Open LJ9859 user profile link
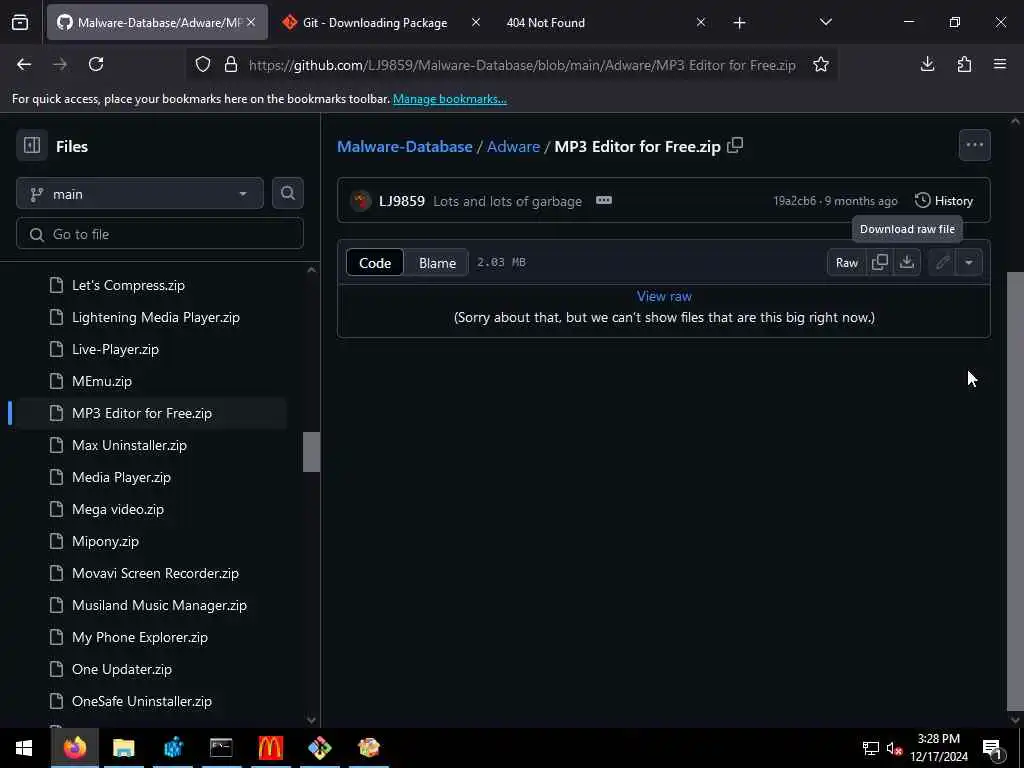1024x768 pixels. pos(402,200)
